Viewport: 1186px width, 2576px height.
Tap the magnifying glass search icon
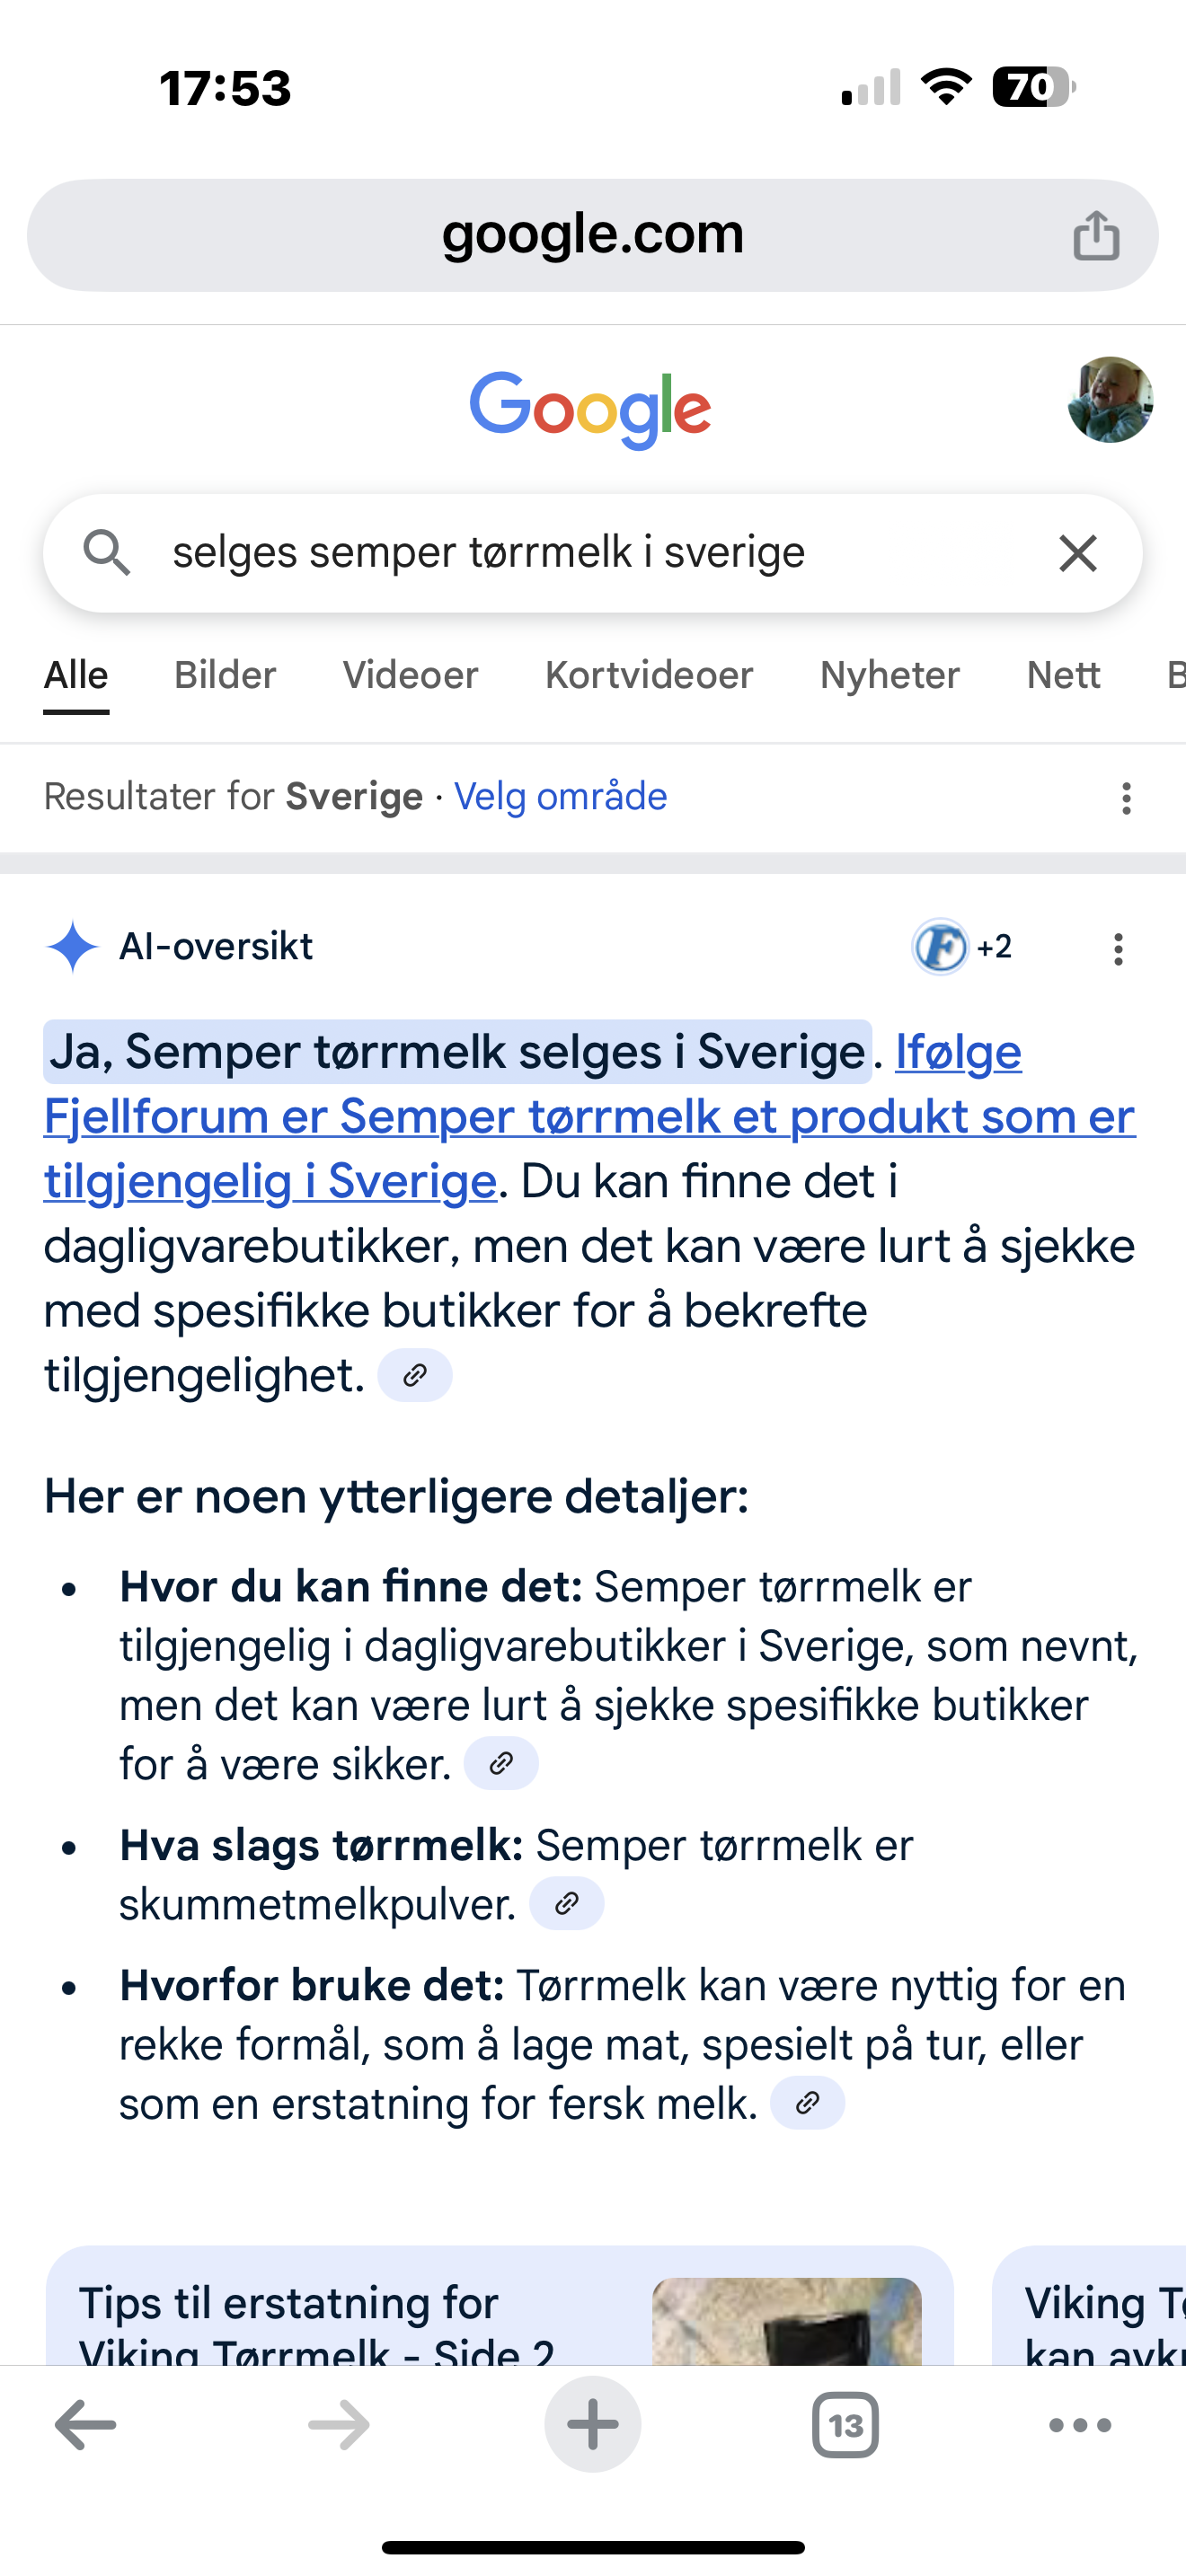(x=107, y=553)
